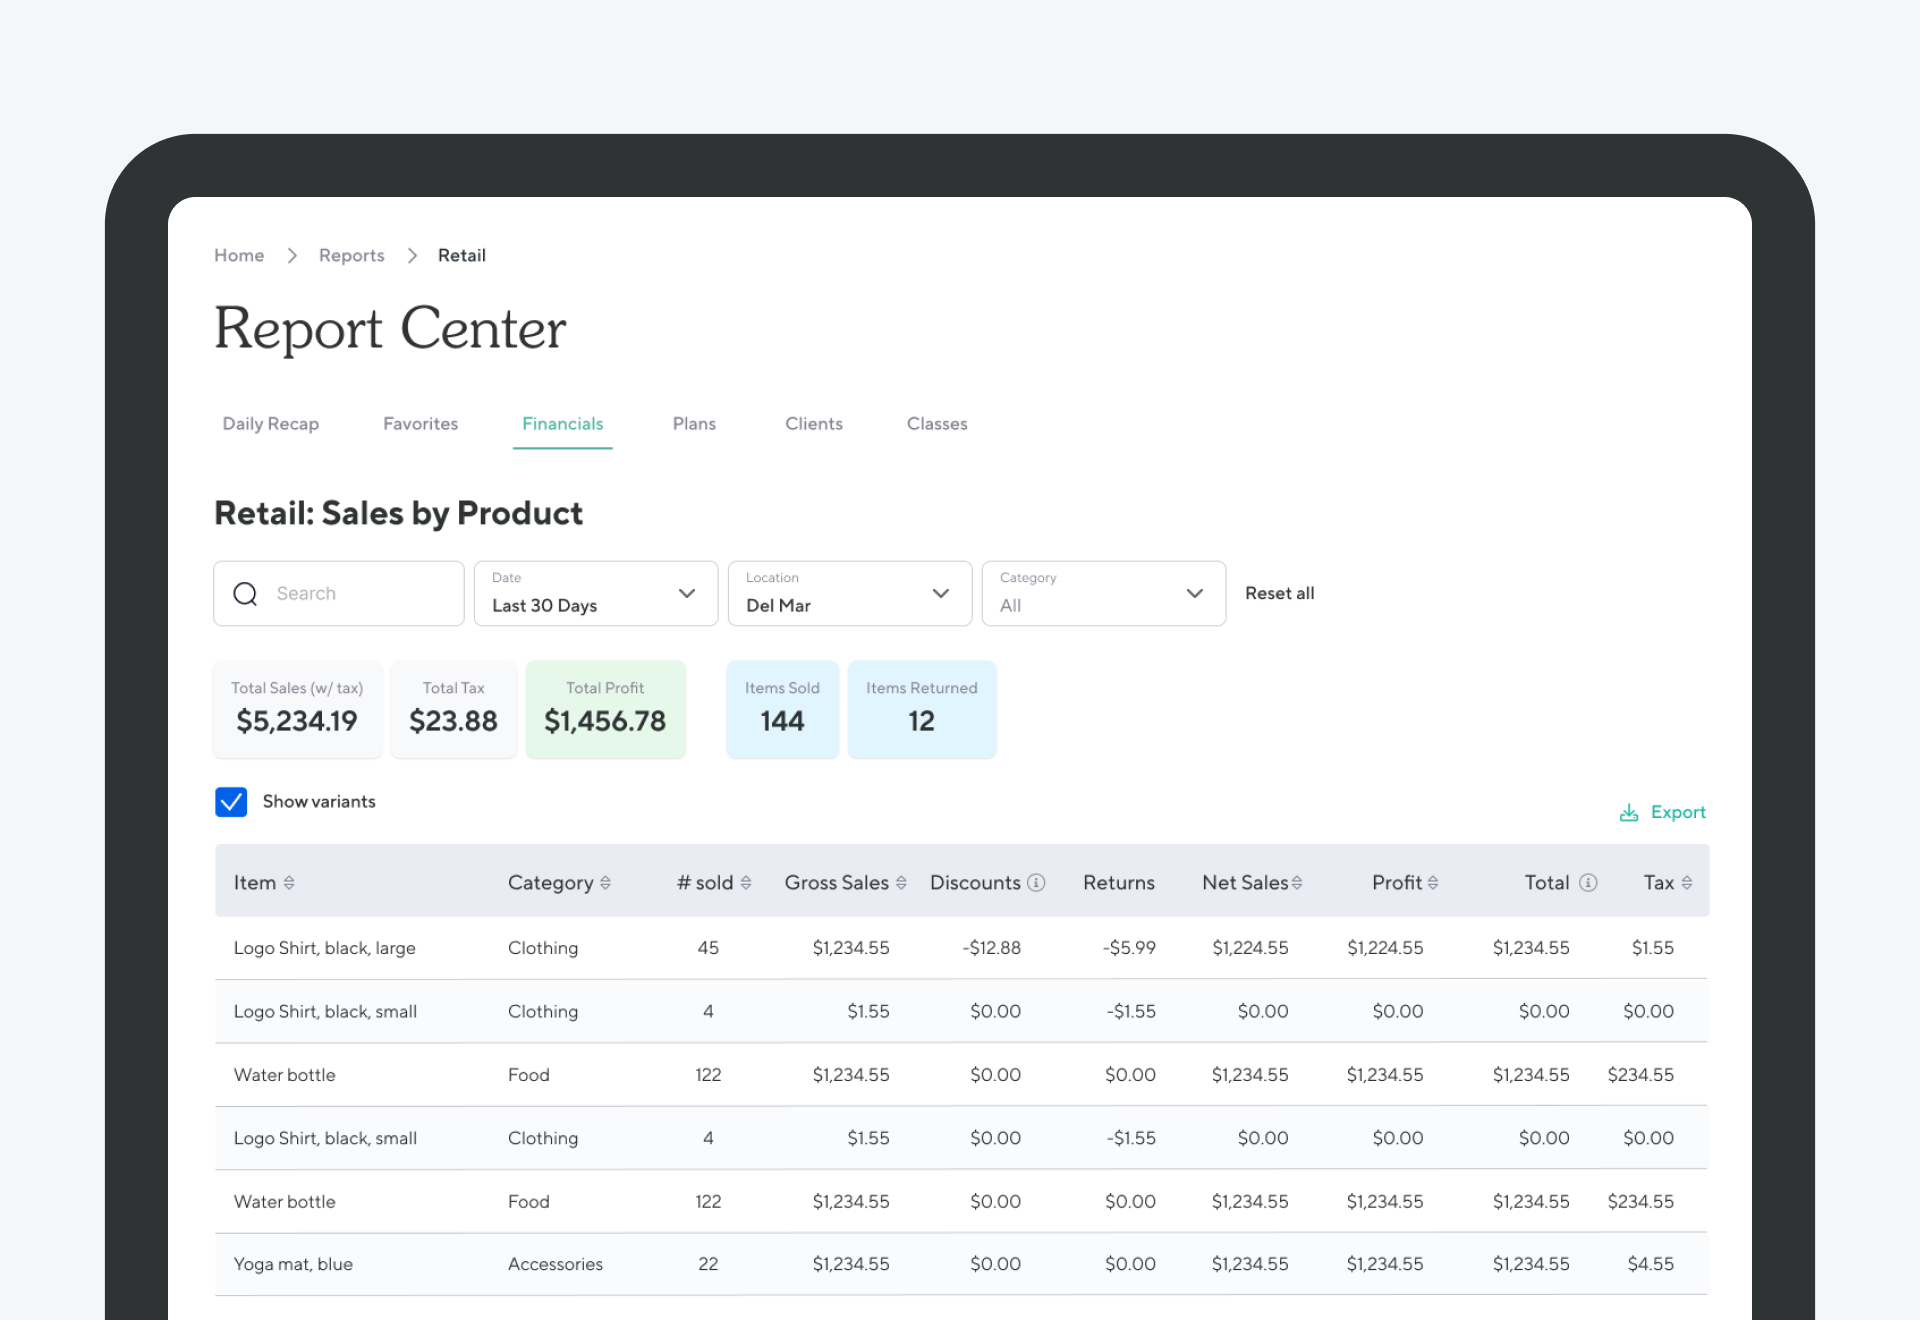Sort table by Category column icon
1920x1320 pixels.
pos(605,883)
